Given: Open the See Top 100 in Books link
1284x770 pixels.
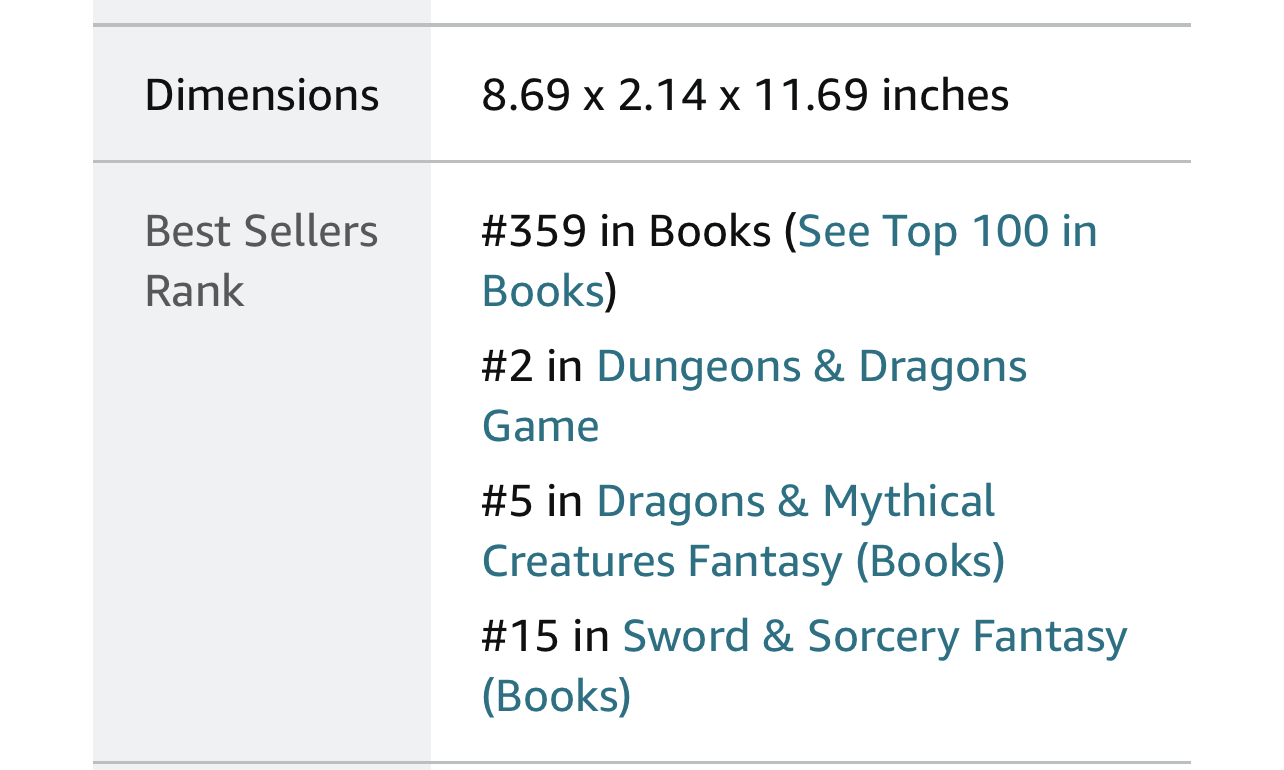Looking at the screenshot, I should click(790, 260).
